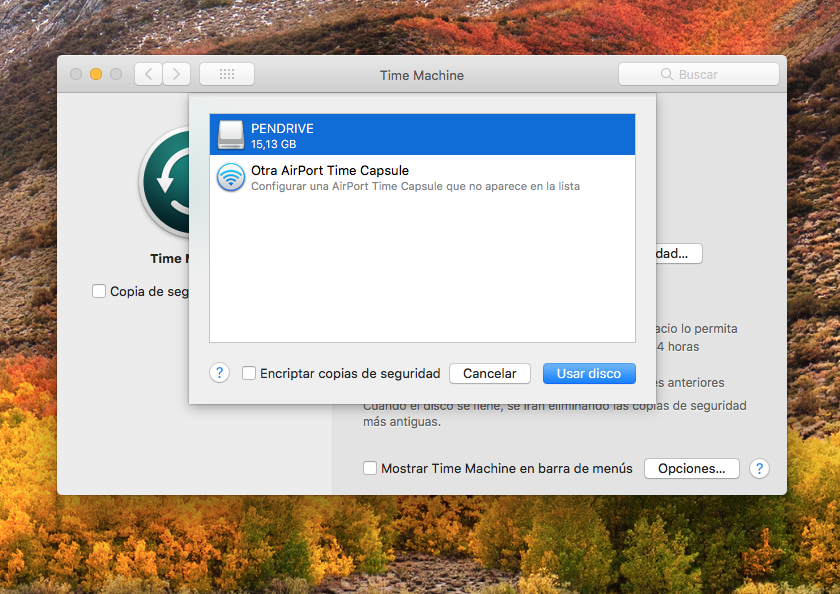Go forward with the right chevron button

coord(177,74)
